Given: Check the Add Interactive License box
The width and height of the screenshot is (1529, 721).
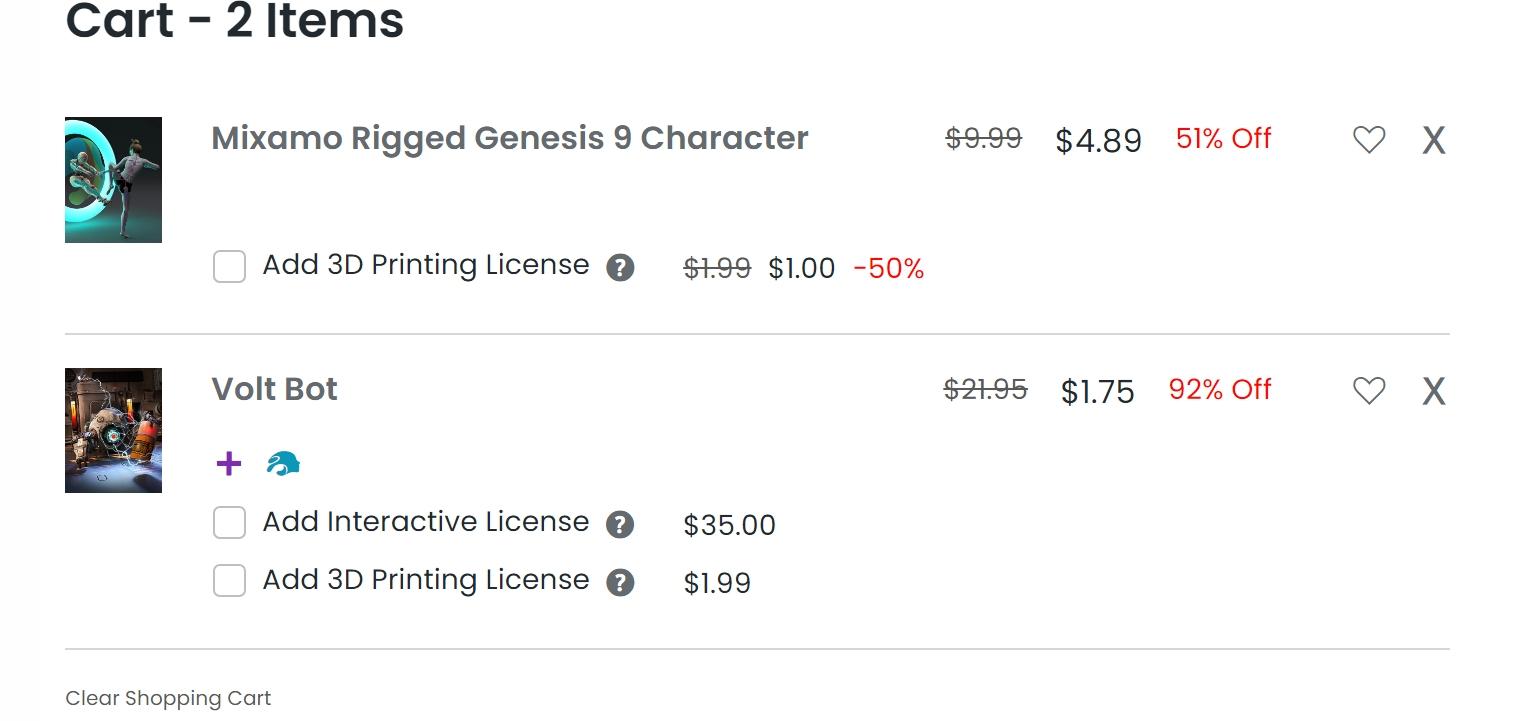Looking at the screenshot, I should coord(229,523).
